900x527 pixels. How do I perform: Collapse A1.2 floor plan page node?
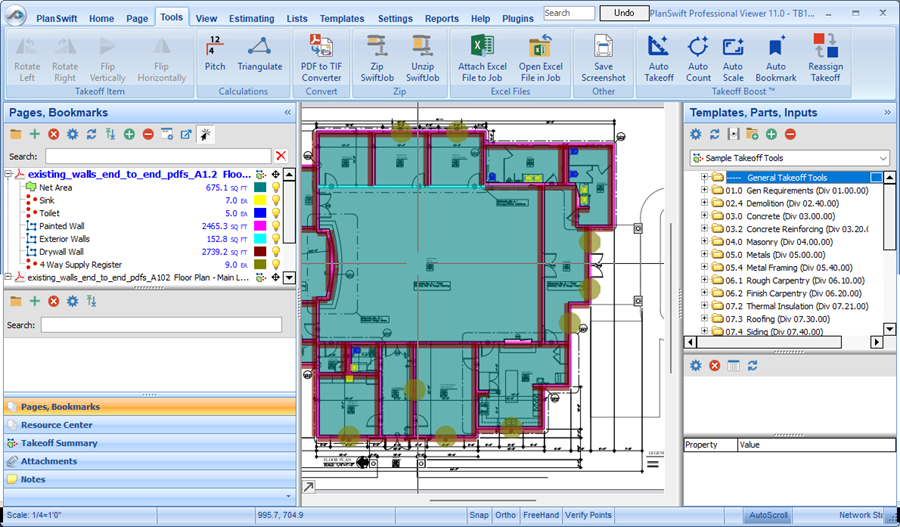point(9,174)
